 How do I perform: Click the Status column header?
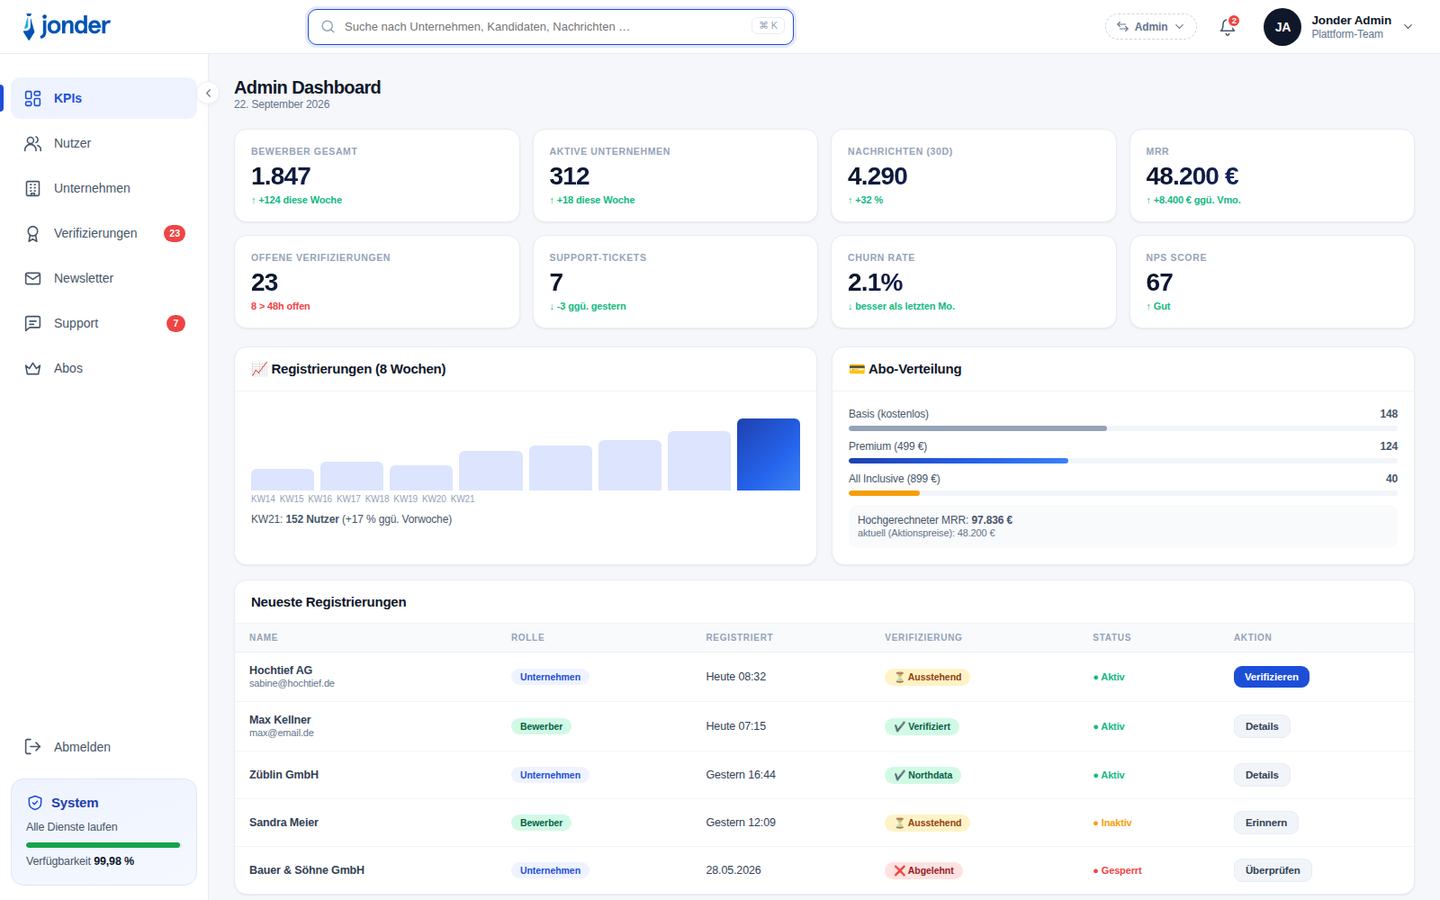(x=1112, y=637)
